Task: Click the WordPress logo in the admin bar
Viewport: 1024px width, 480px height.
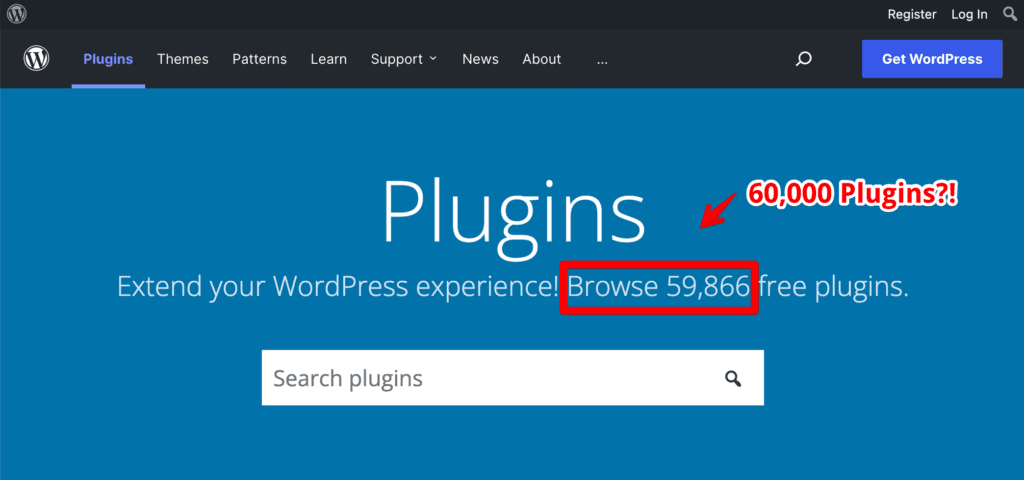Action: [16, 14]
